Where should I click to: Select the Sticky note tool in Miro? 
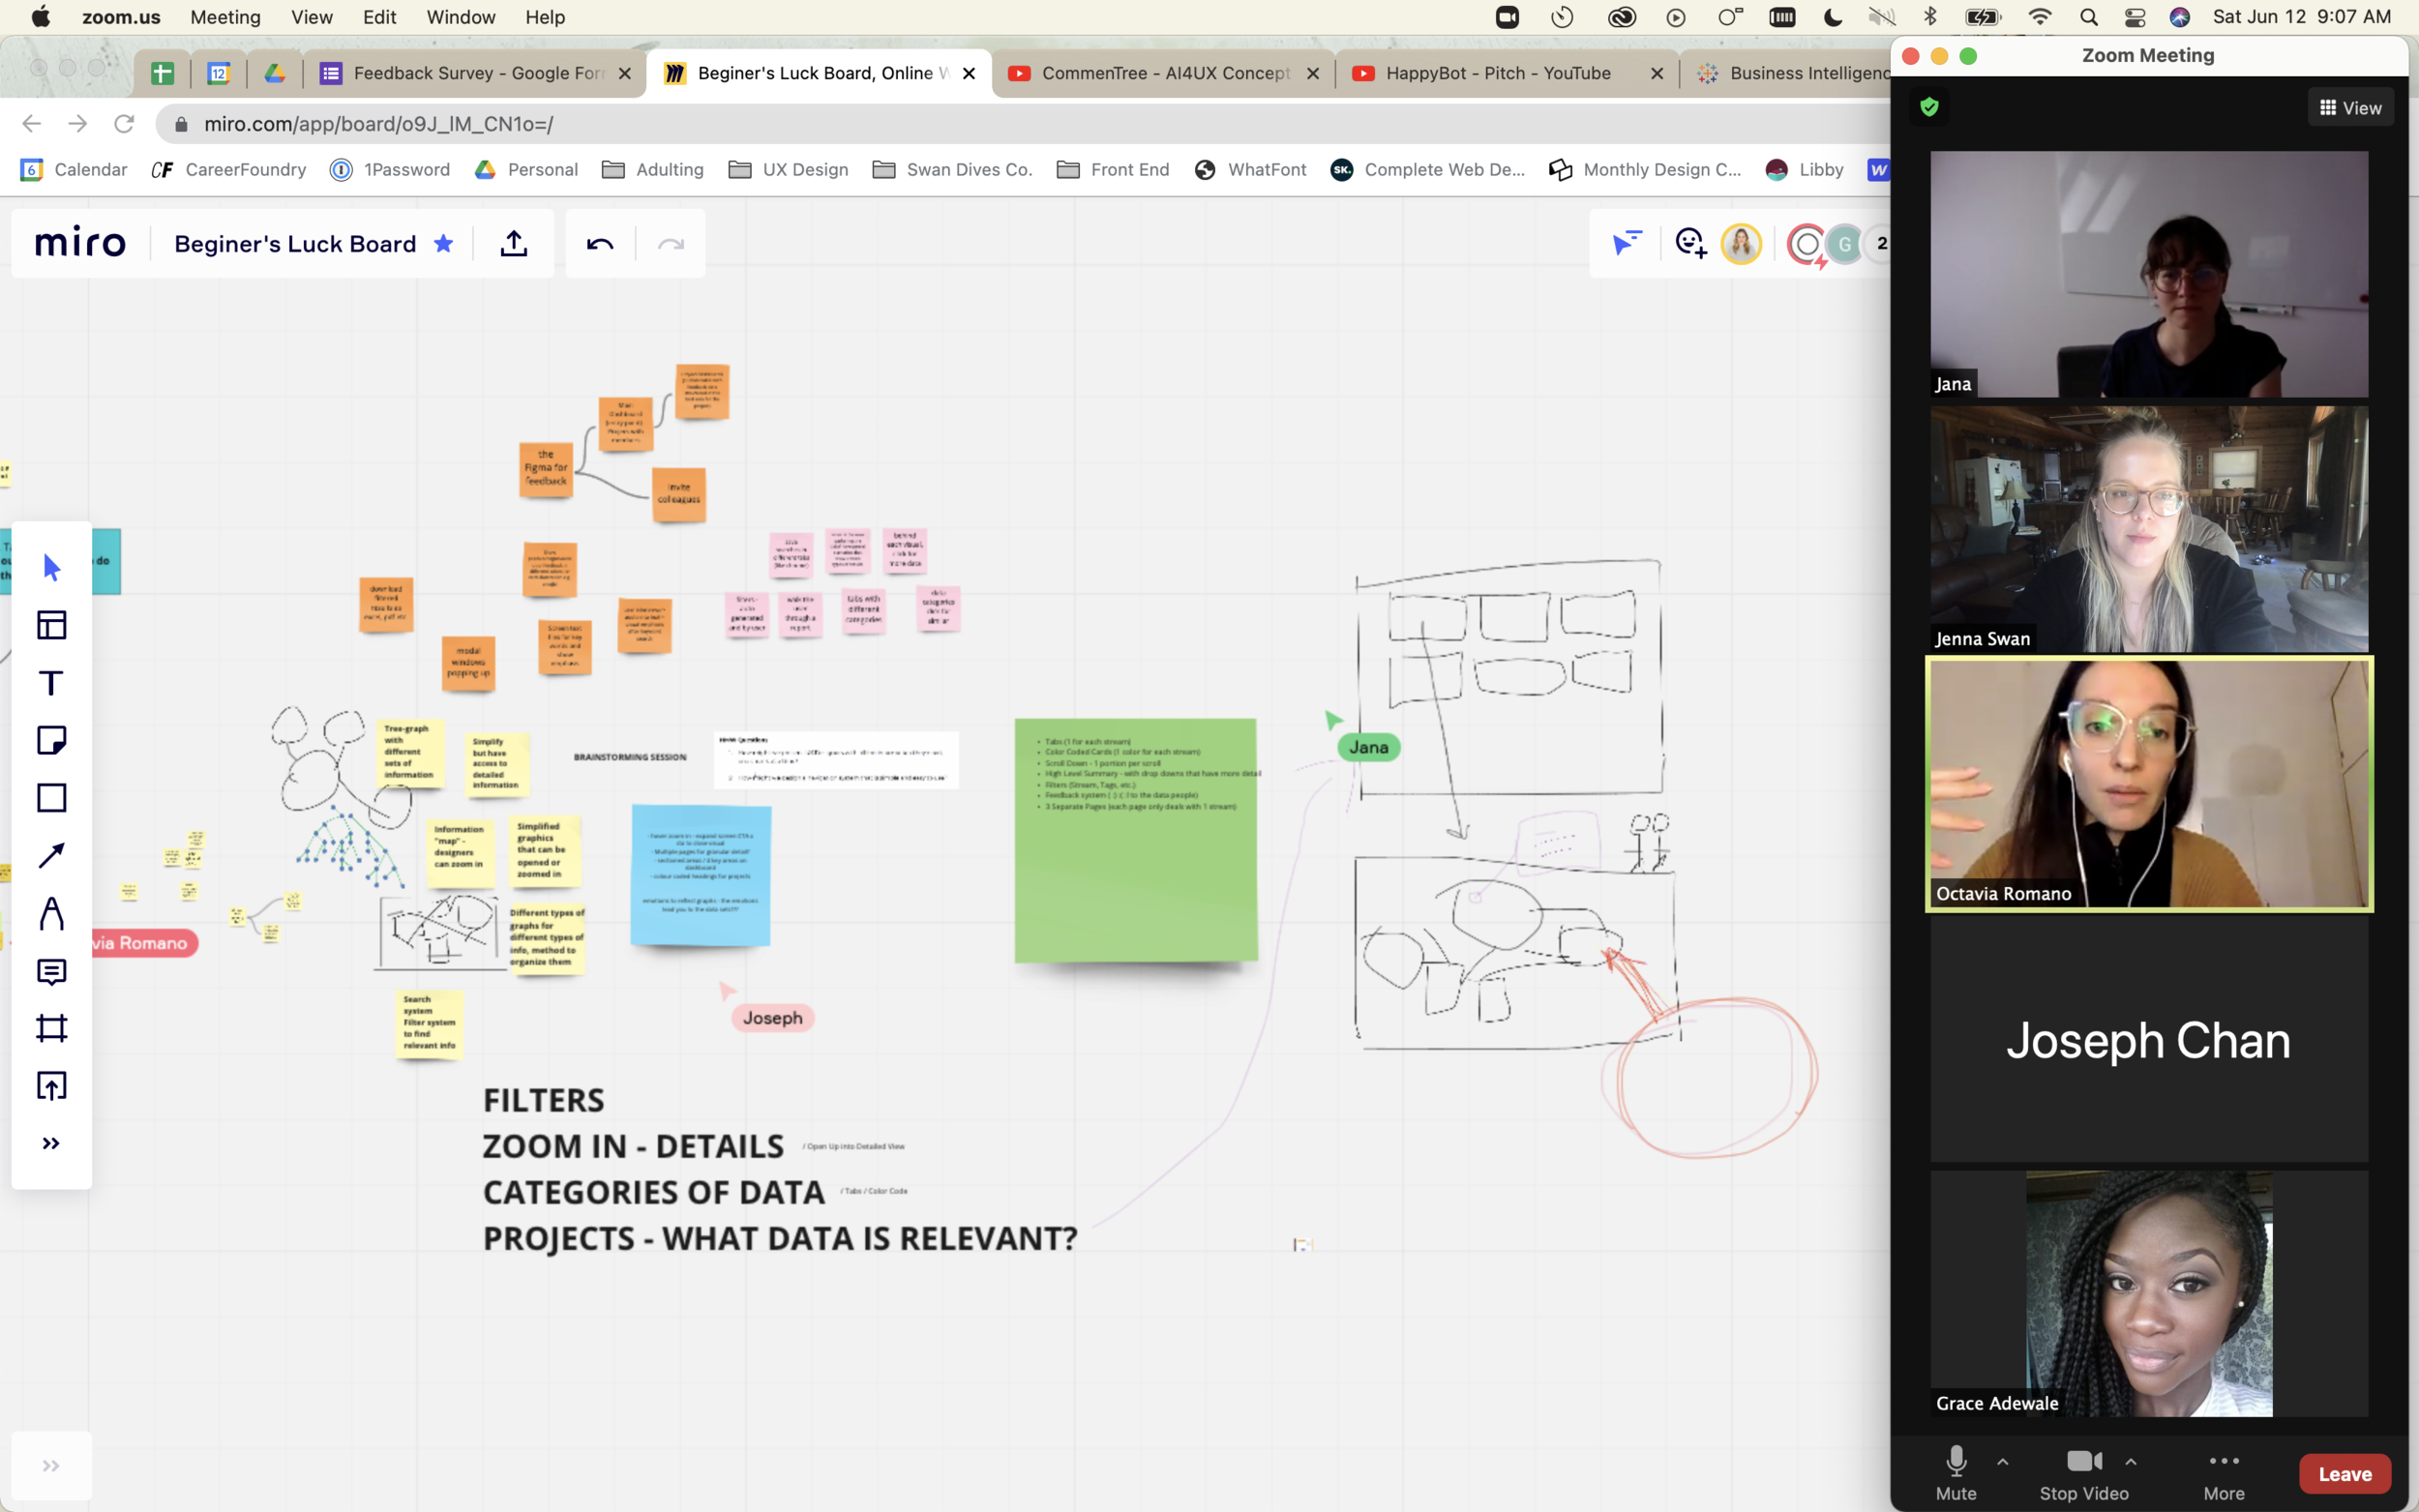coord(51,740)
